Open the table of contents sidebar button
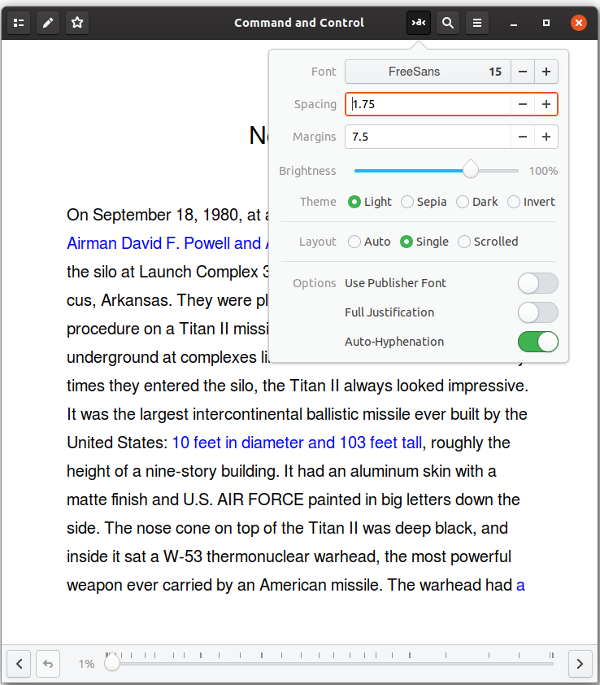 pyautogui.click(x=19, y=22)
